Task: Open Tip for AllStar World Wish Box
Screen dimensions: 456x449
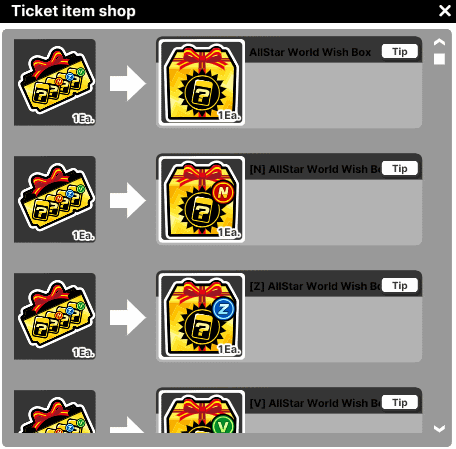Action: (400, 51)
